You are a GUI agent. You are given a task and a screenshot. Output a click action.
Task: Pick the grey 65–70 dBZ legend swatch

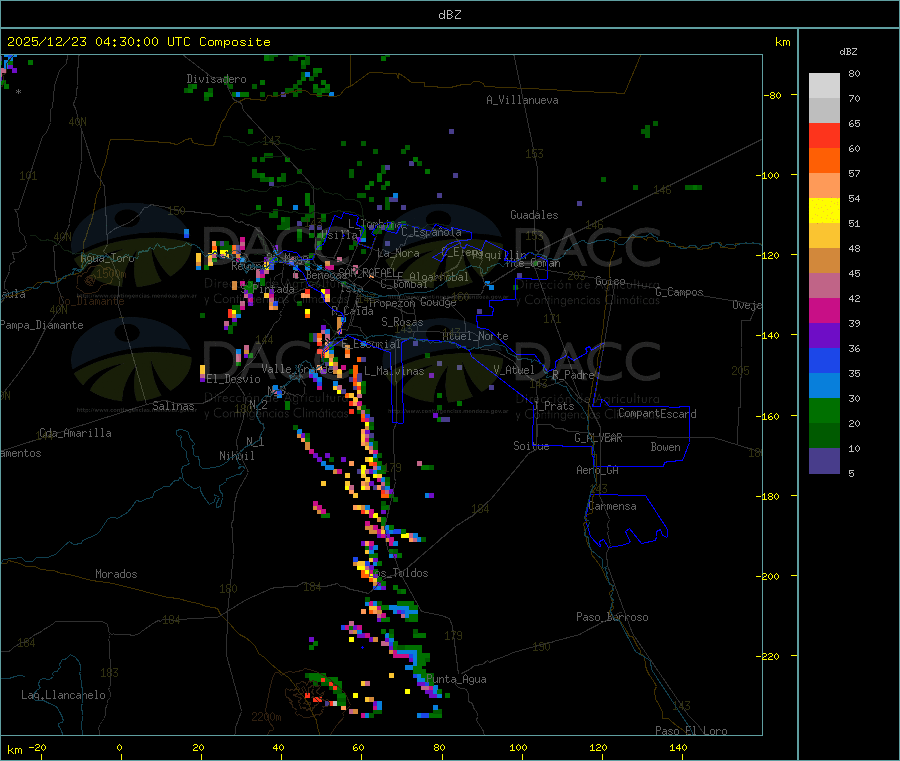824,111
